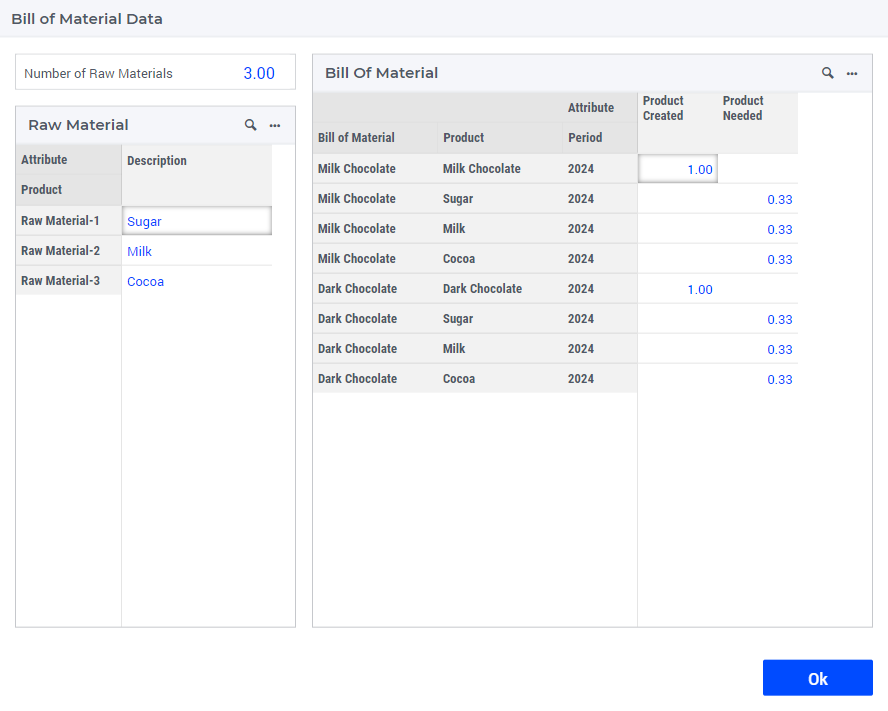Screen dimensions: 888x711
Task: Click the Product header in Bill Of Material table
Action: click(500, 138)
